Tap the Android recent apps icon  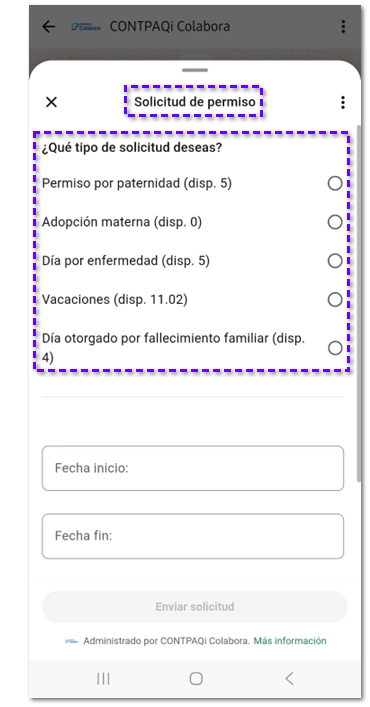pos(104,678)
